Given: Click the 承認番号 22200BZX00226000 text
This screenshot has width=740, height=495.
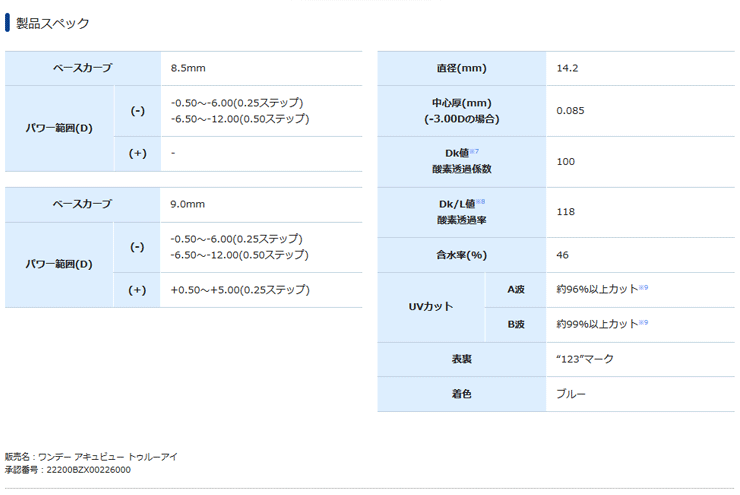Looking at the screenshot, I should (68, 469).
